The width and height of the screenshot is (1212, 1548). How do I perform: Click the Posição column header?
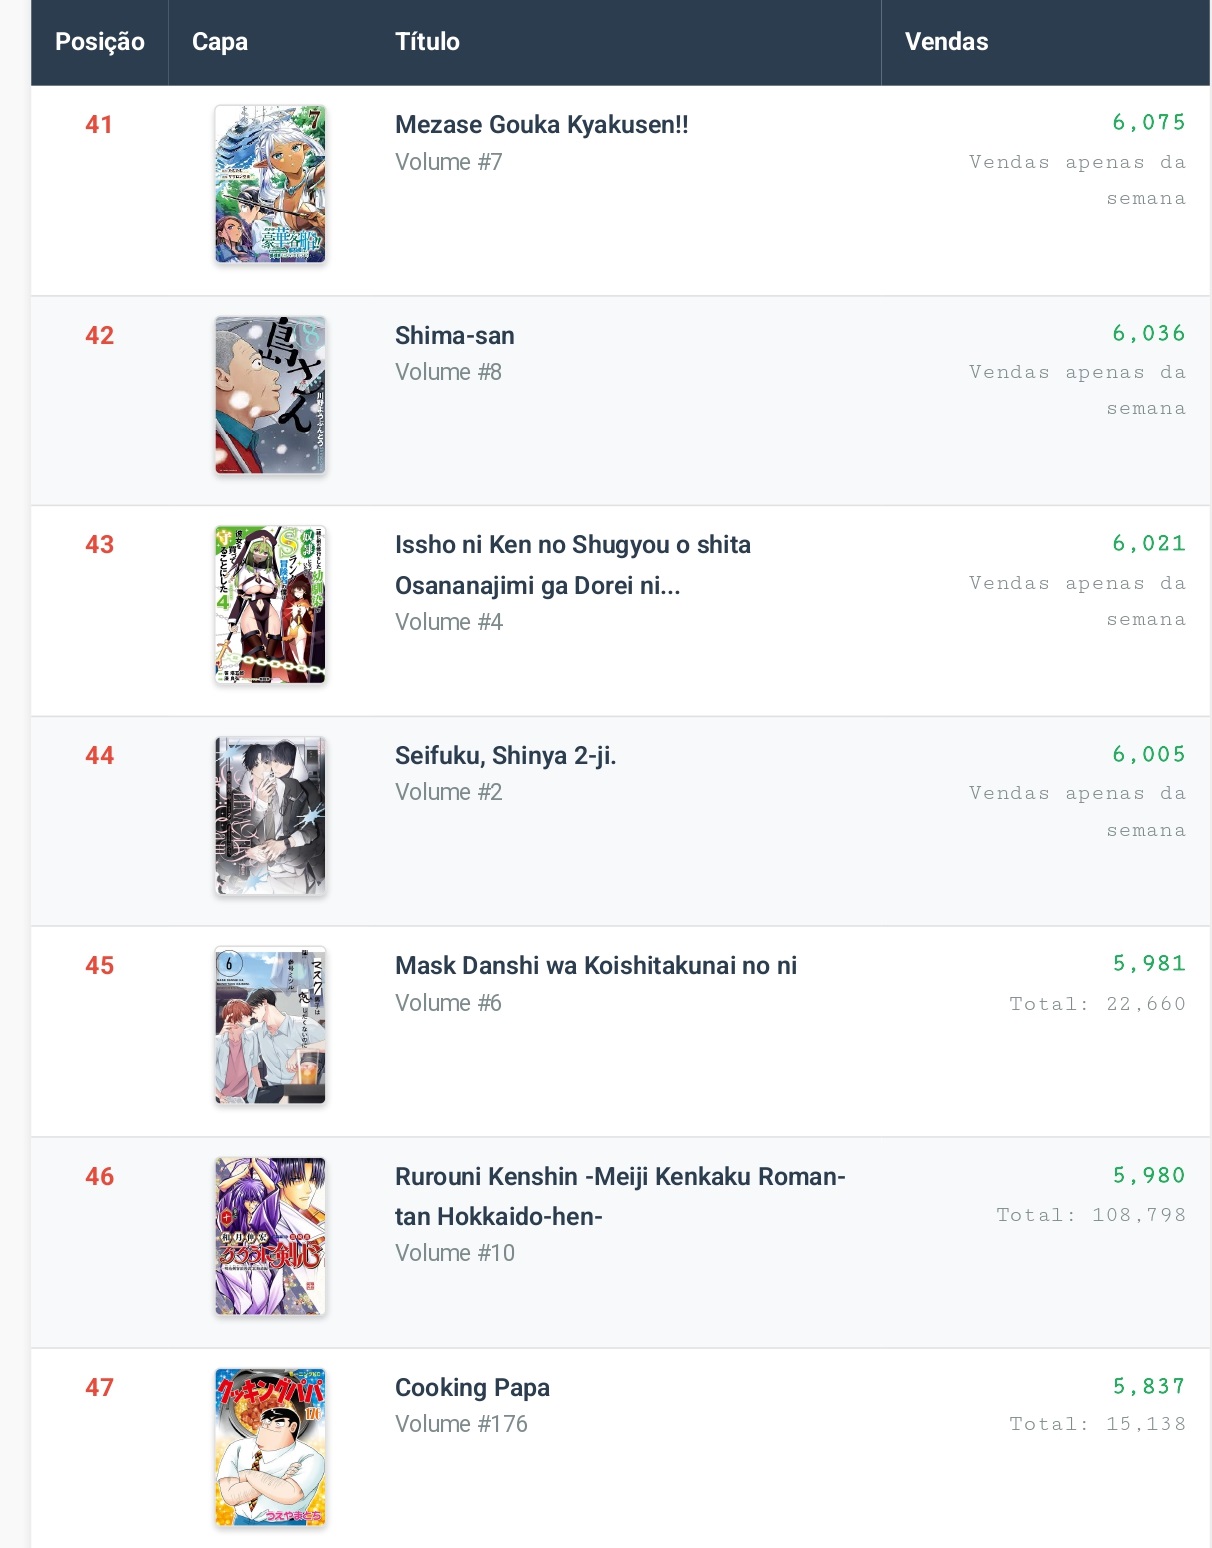coord(100,42)
